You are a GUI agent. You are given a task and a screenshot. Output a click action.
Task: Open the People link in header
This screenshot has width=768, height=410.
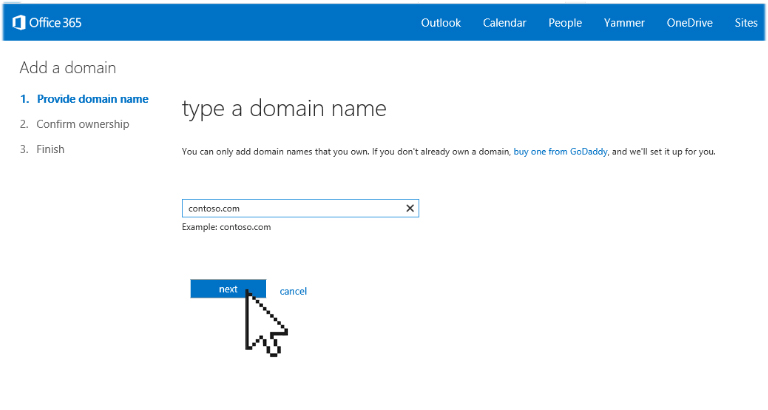coord(565,23)
